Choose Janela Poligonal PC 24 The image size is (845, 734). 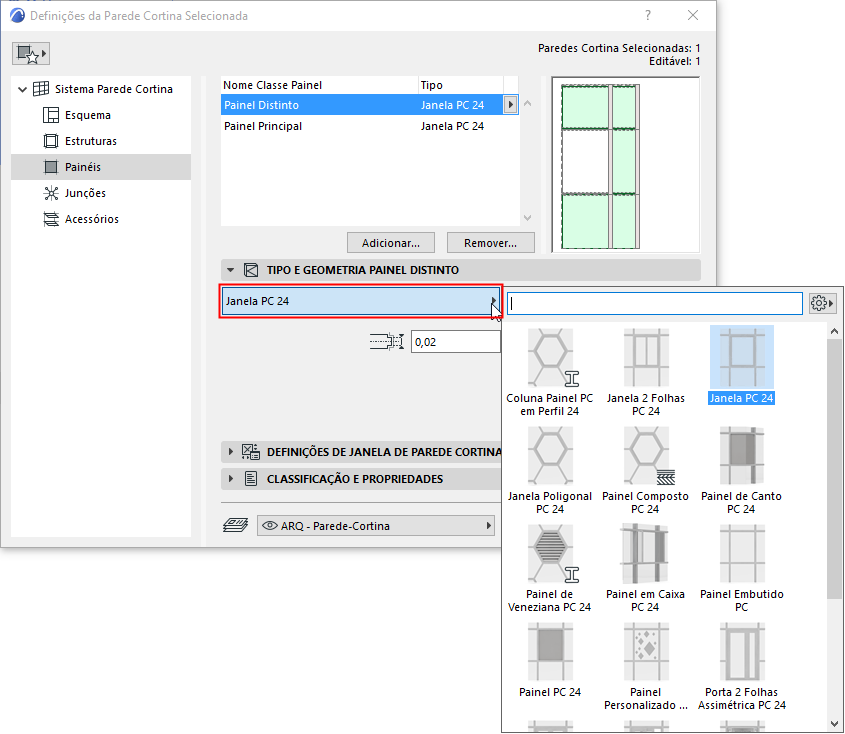[550, 470]
